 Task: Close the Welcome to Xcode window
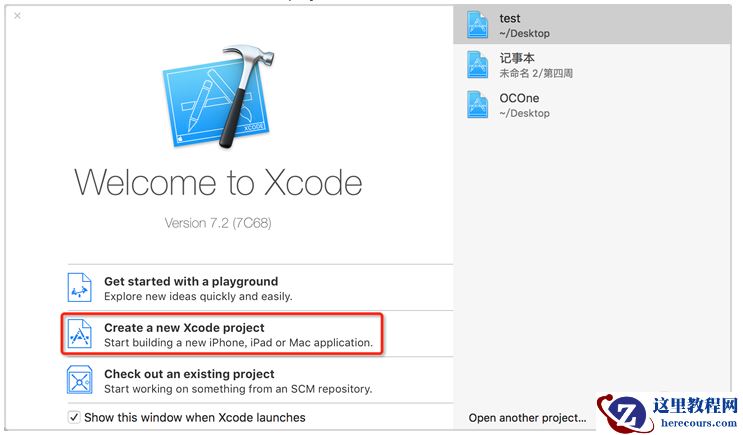point(18,16)
